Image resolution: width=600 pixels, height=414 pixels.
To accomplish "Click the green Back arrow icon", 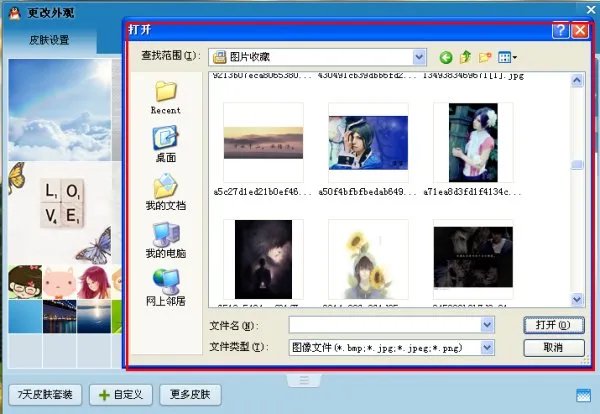I will coord(446,57).
